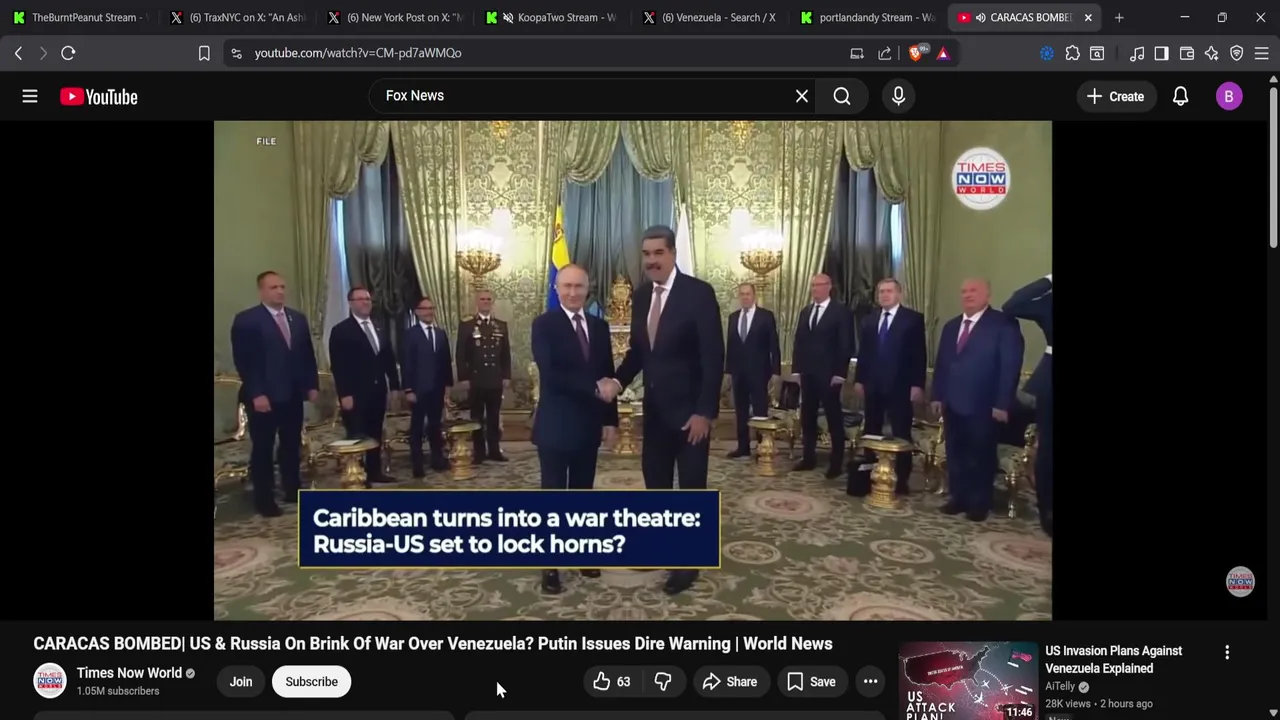
Task: Reload the current page
Action: [68, 53]
